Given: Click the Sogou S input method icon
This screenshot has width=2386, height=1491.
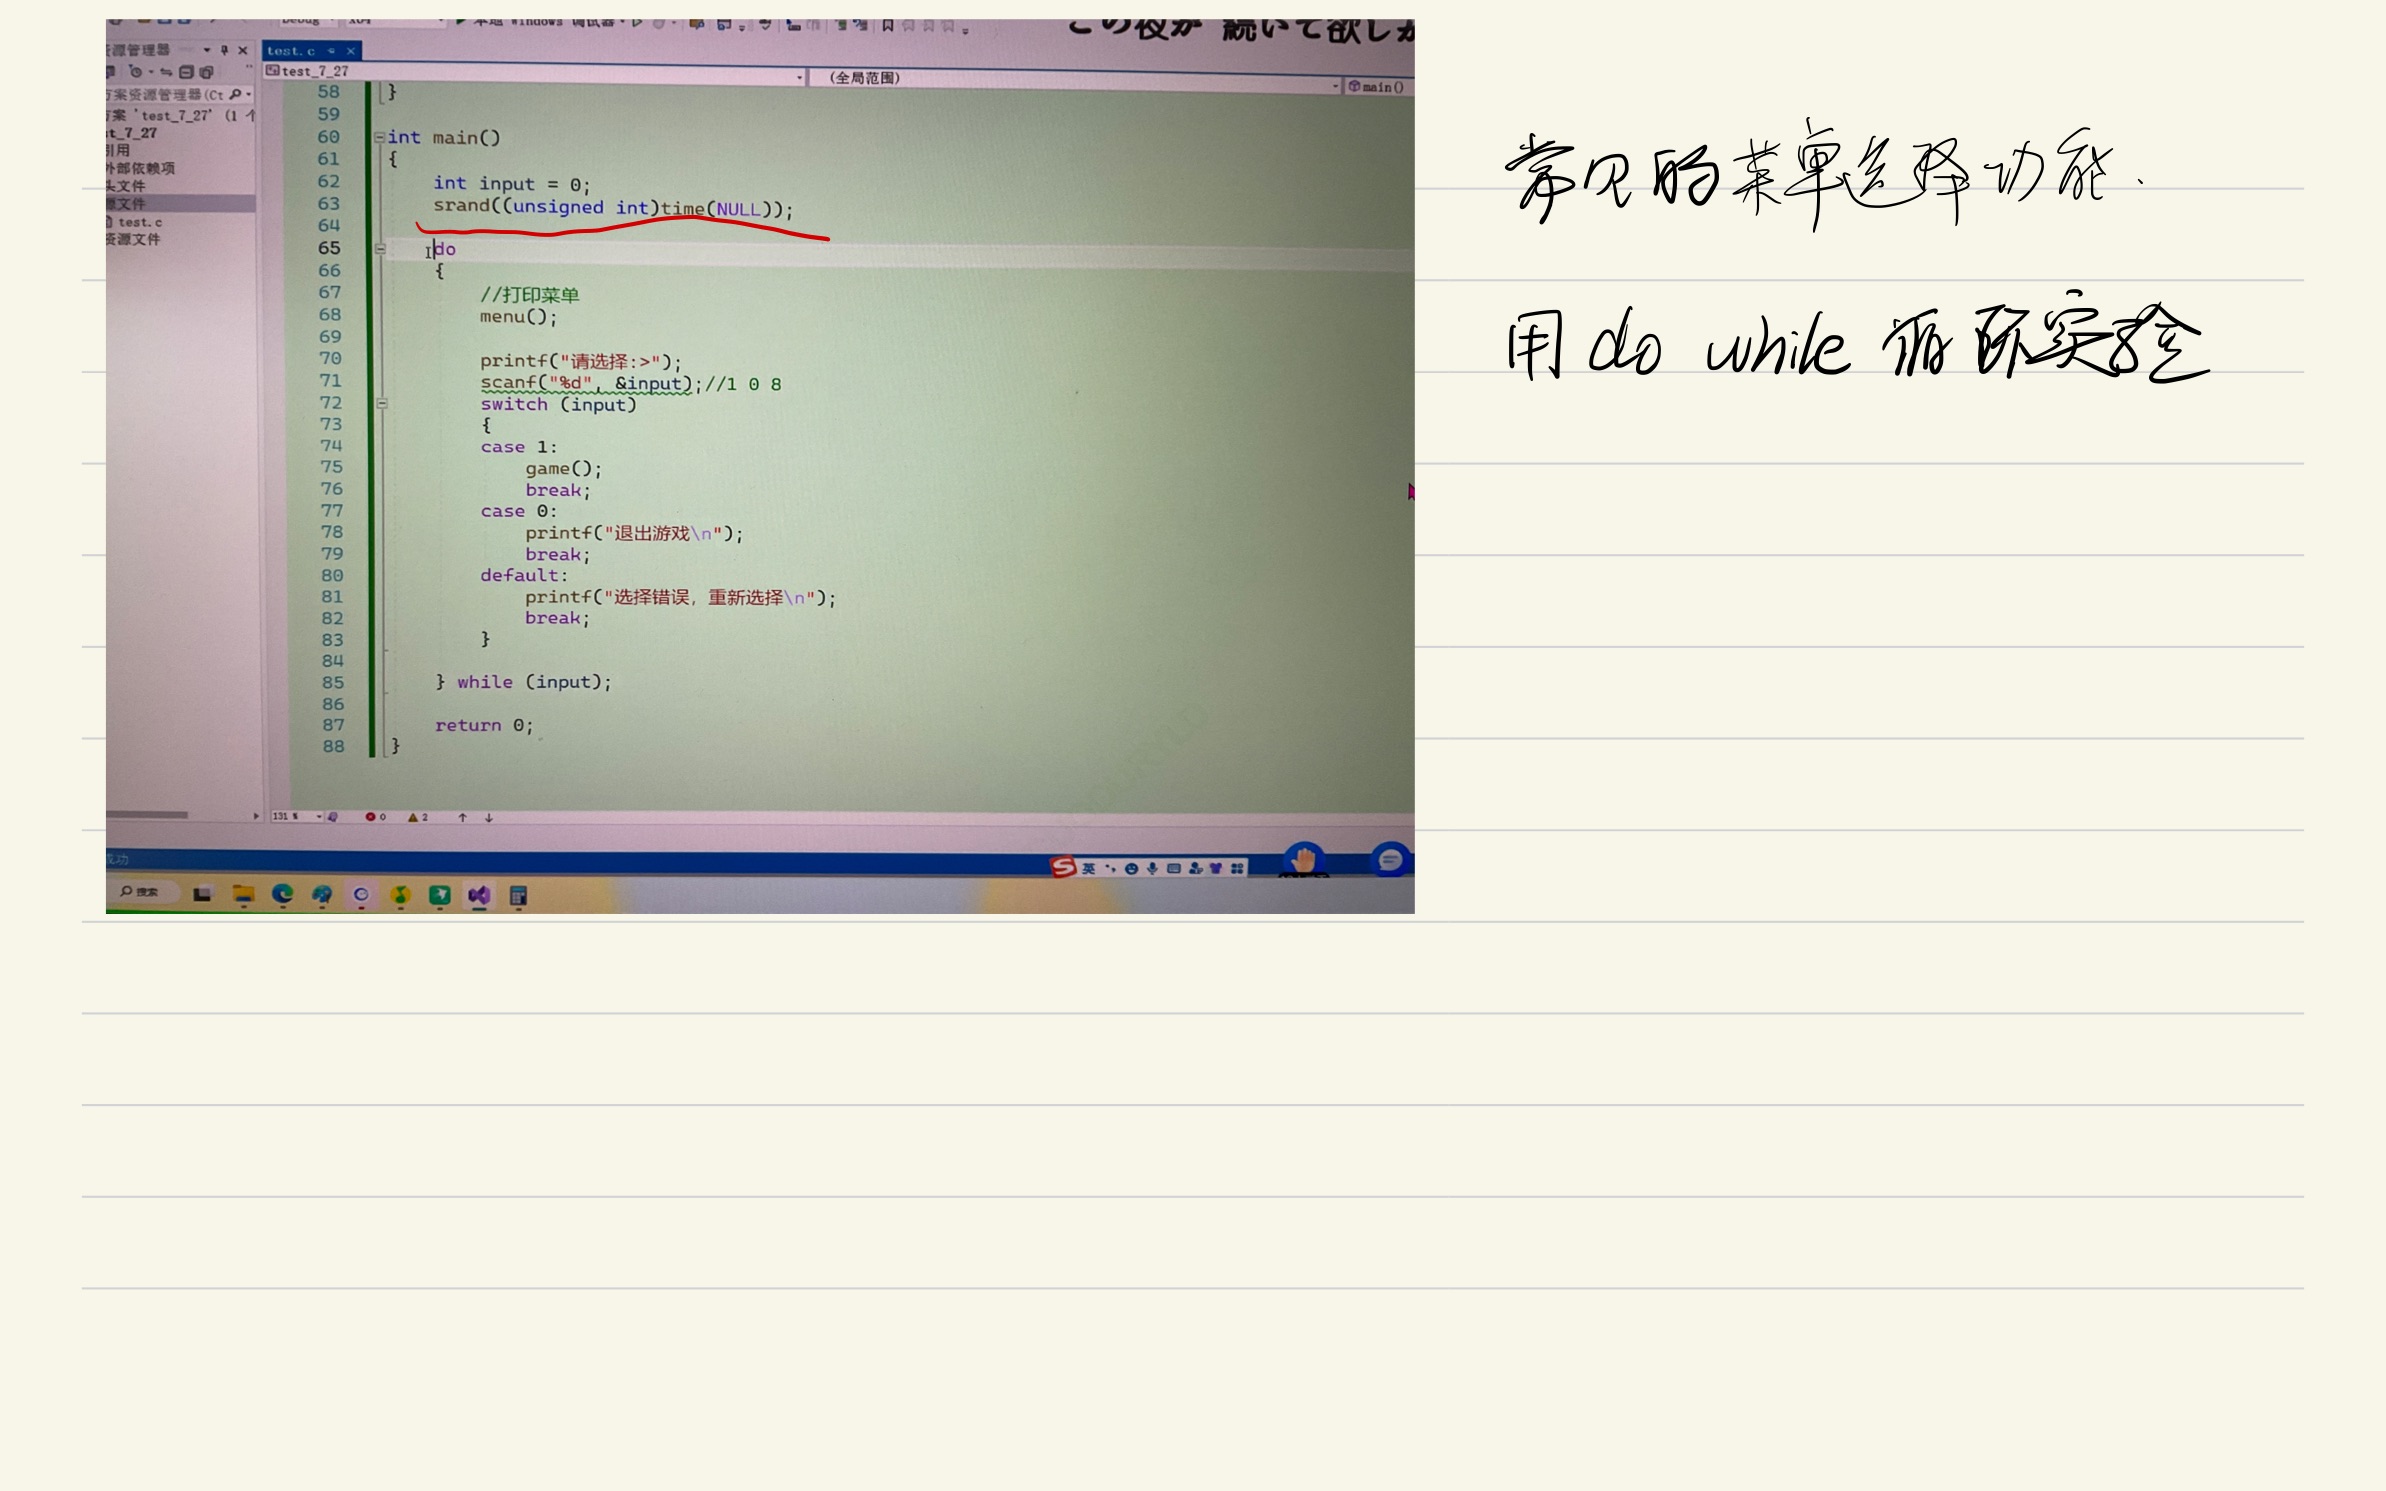Looking at the screenshot, I should 1062,867.
